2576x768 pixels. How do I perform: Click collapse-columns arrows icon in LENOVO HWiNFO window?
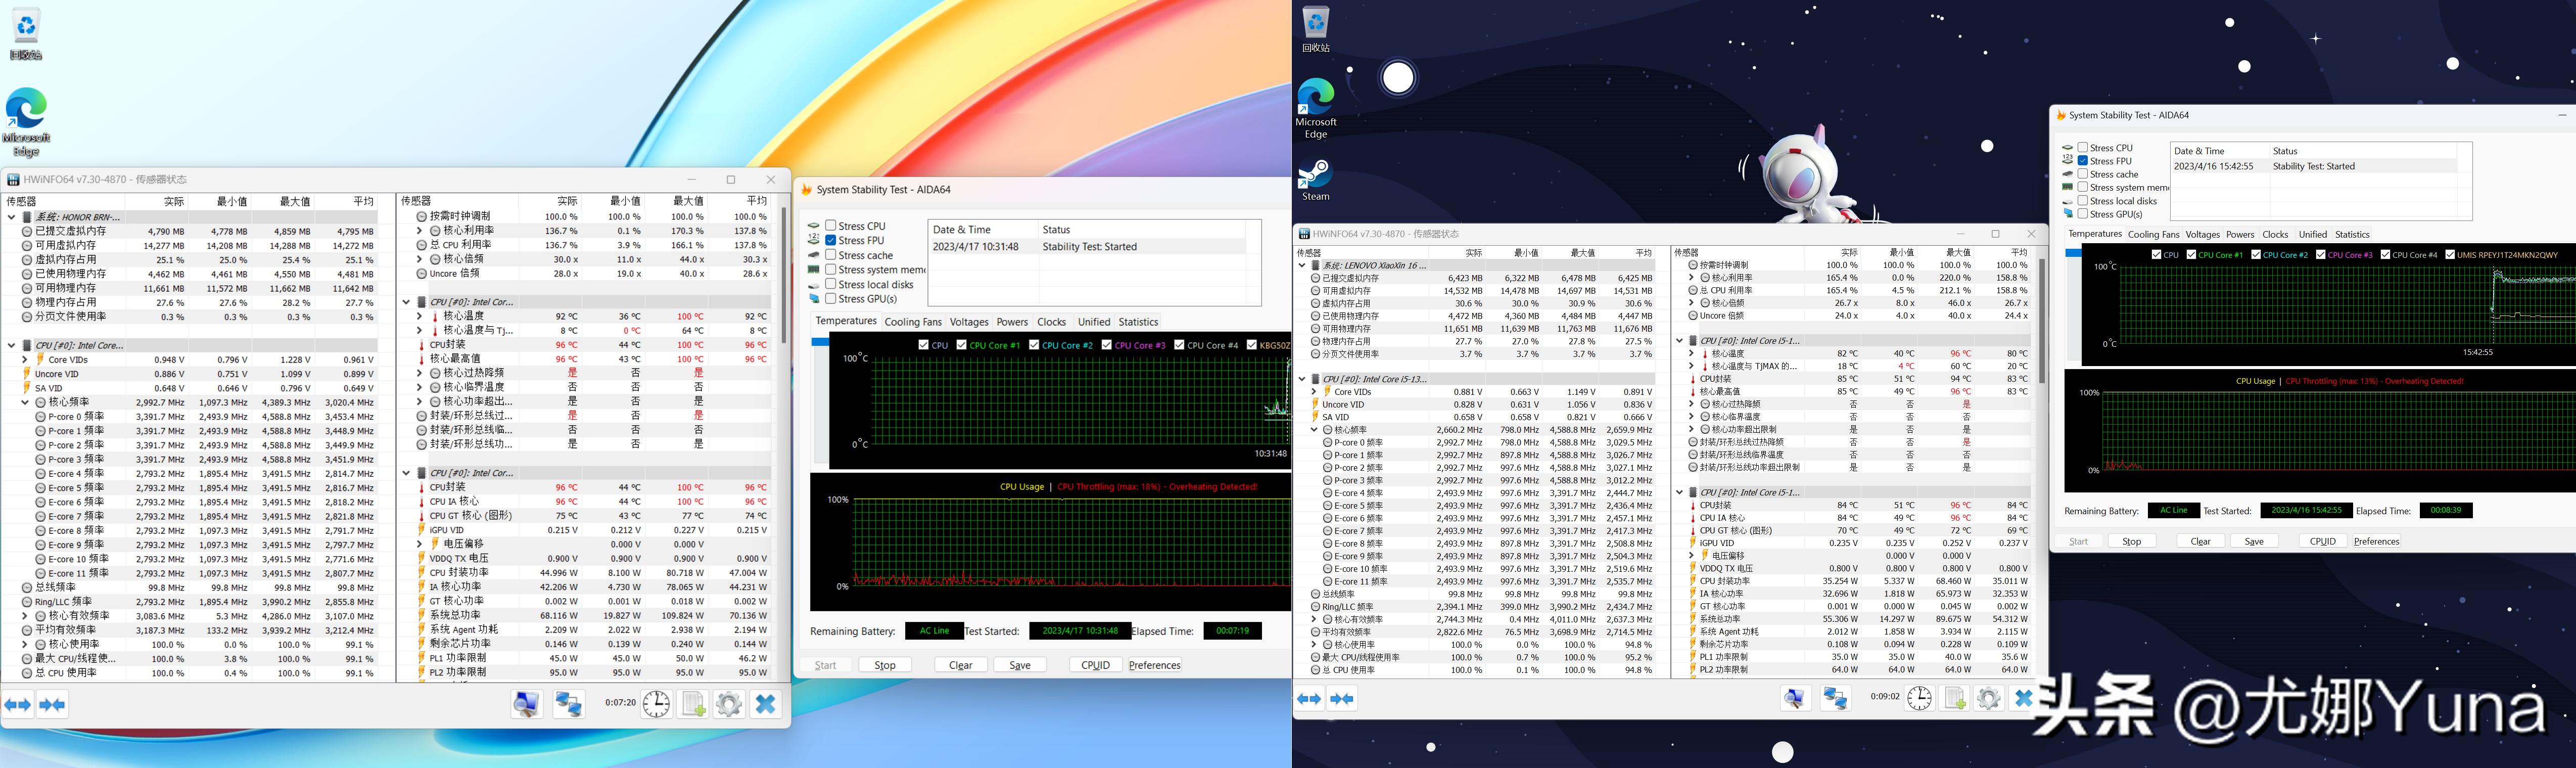(1342, 698)
